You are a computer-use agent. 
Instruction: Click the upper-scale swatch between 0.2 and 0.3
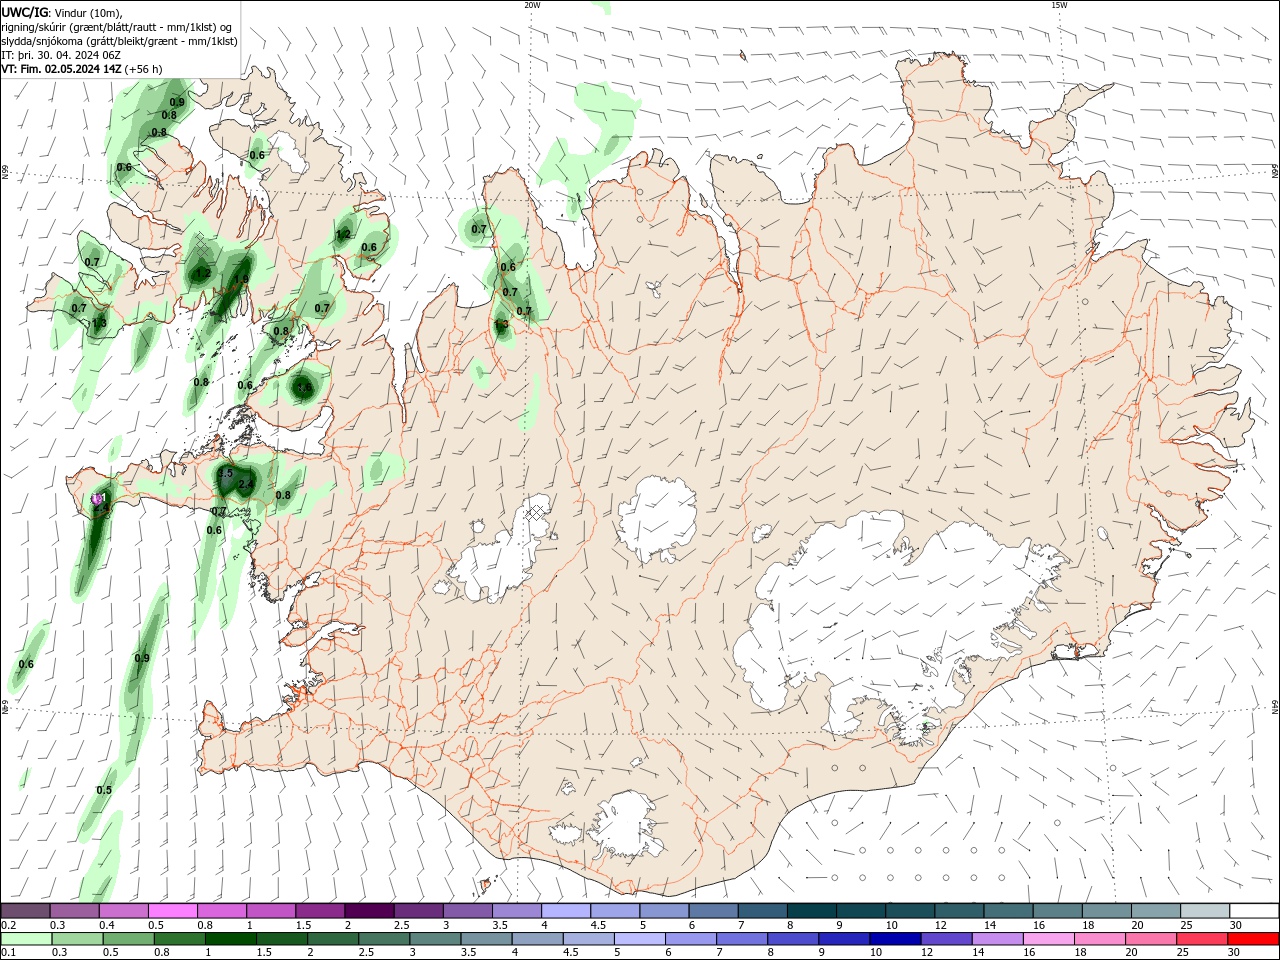[x=26, y=911]
